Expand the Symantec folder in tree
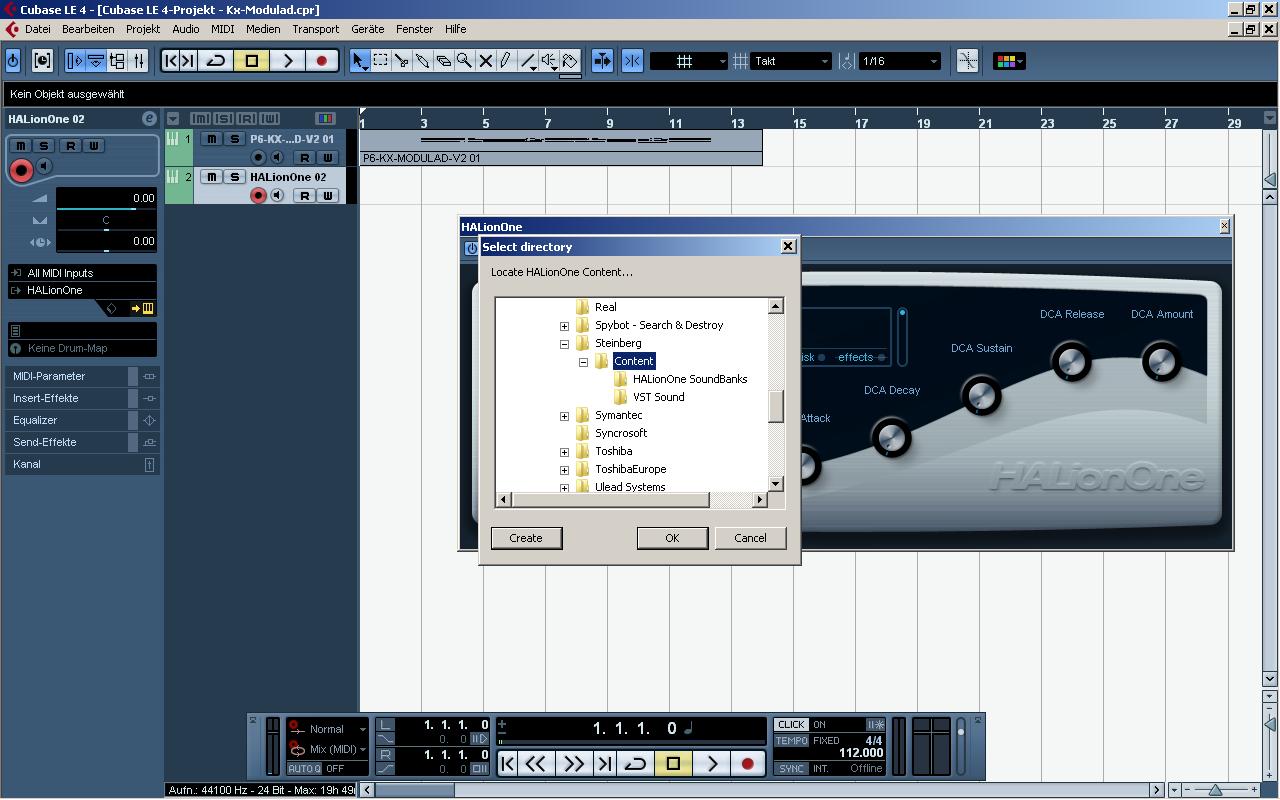Viewport: 1280px width, 800px height. pos(564,415)
